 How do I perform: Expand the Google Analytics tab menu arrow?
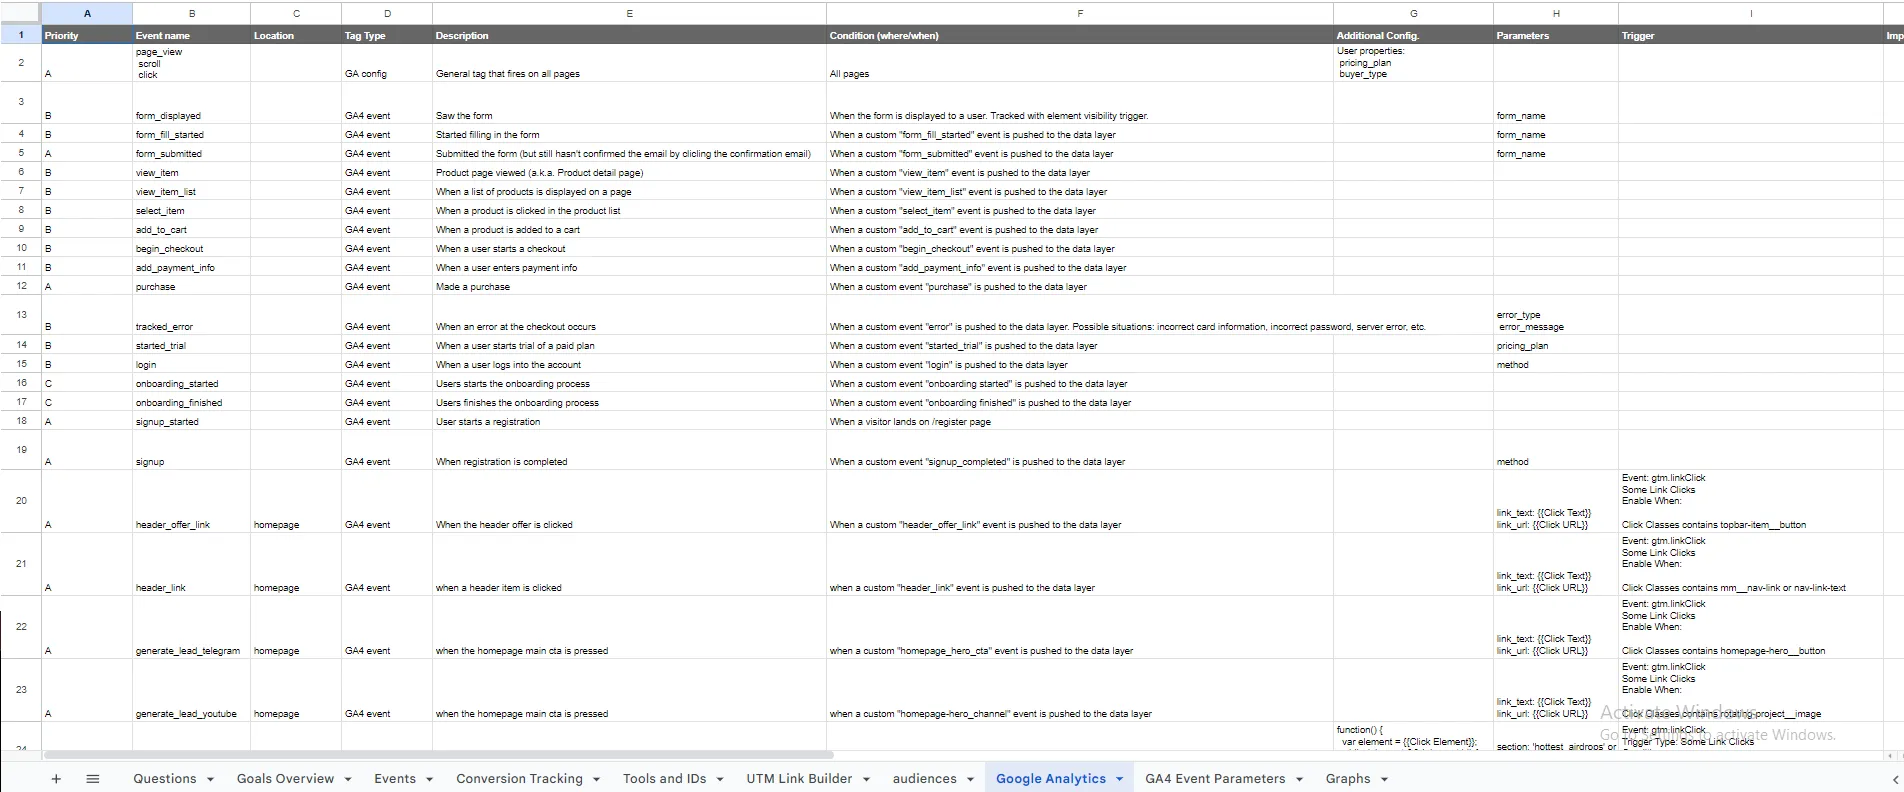(1119, 779)
